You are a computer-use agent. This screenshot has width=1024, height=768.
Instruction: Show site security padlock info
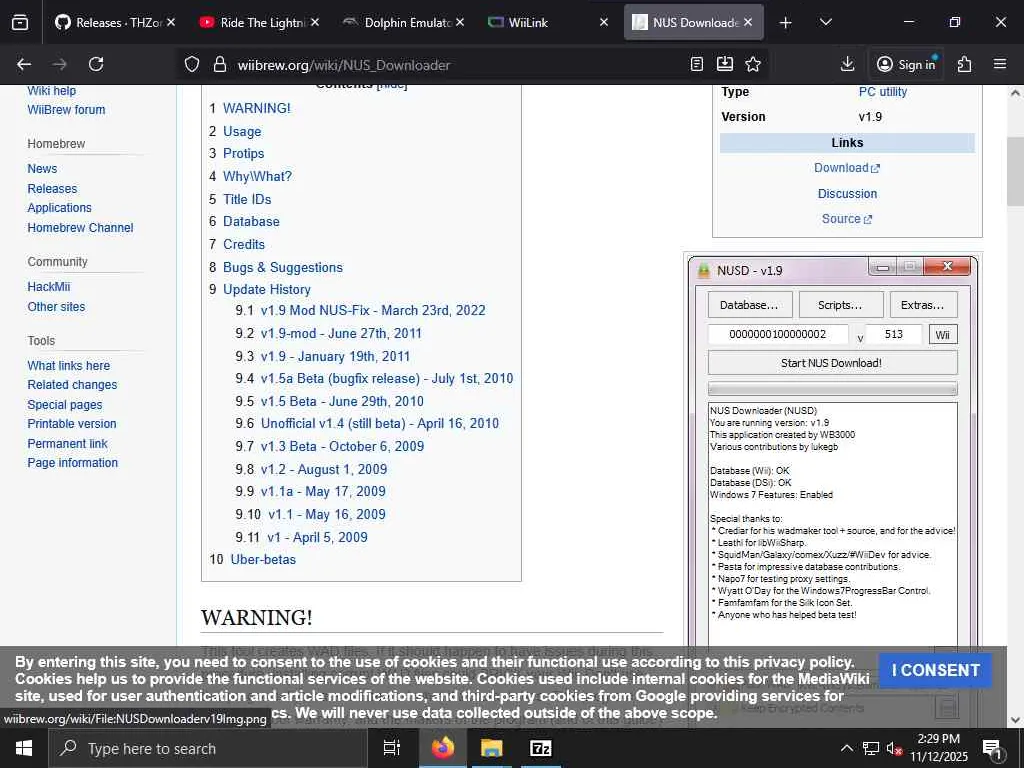click(220, 65)
